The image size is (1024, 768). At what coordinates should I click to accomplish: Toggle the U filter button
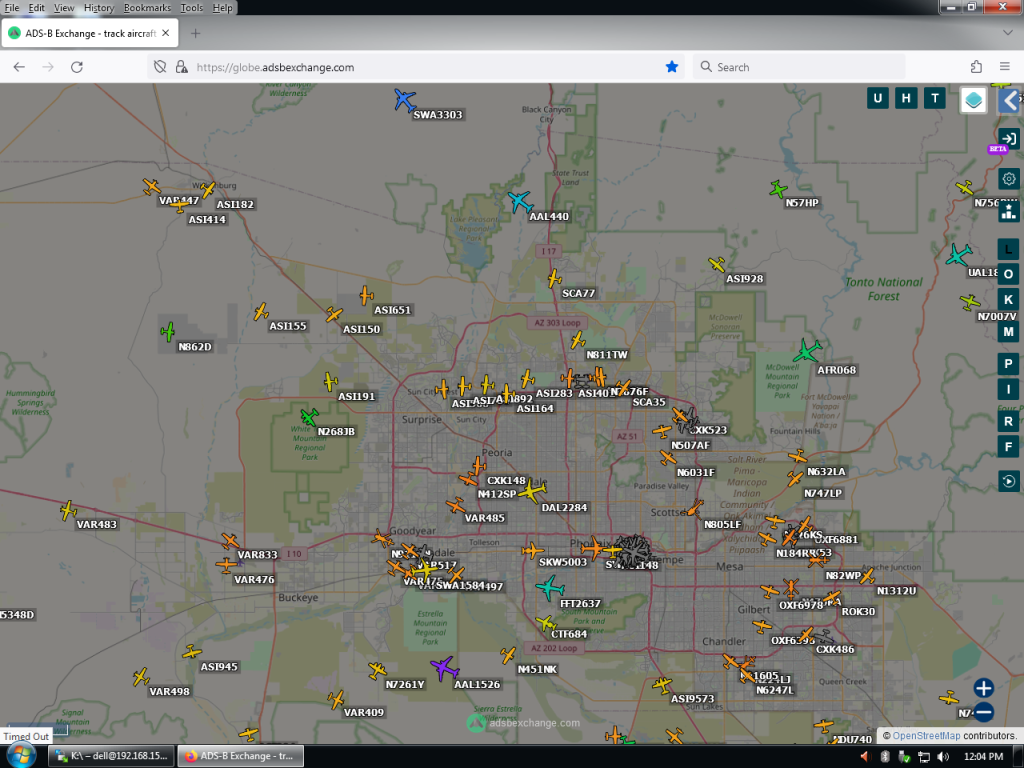click(878, 98)
